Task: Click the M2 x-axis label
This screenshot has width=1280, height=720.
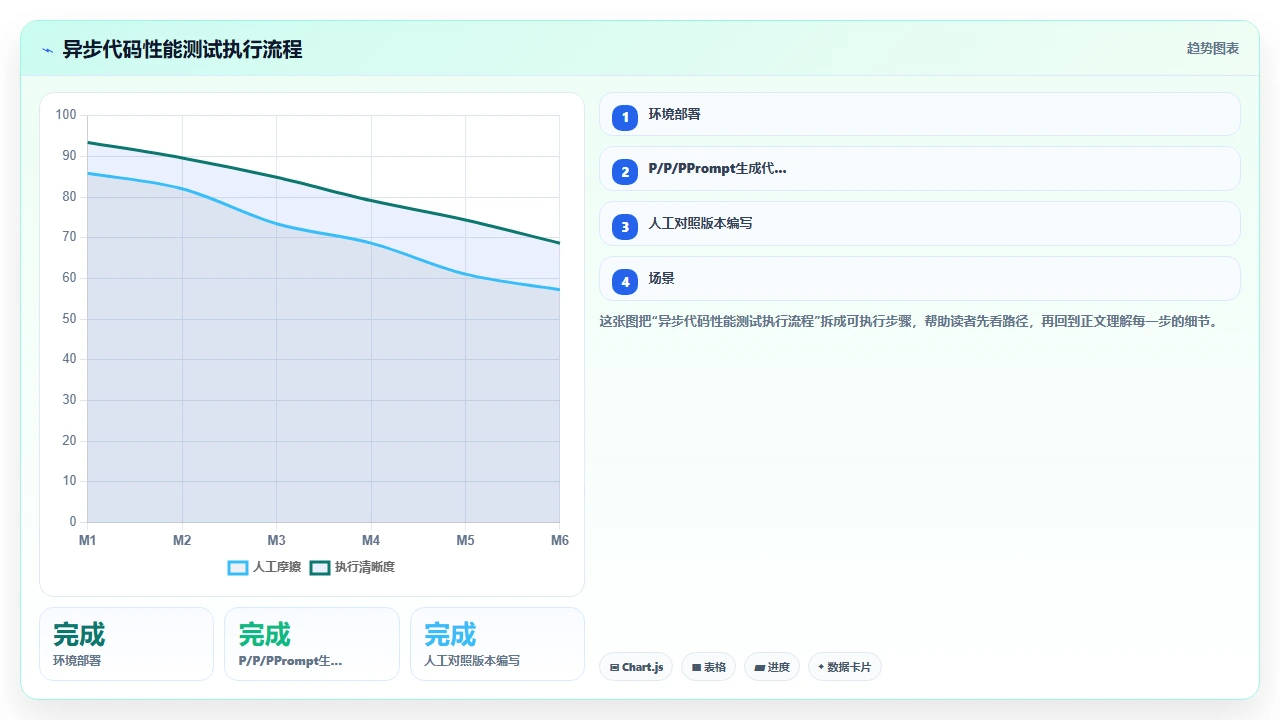Action: 182,540
